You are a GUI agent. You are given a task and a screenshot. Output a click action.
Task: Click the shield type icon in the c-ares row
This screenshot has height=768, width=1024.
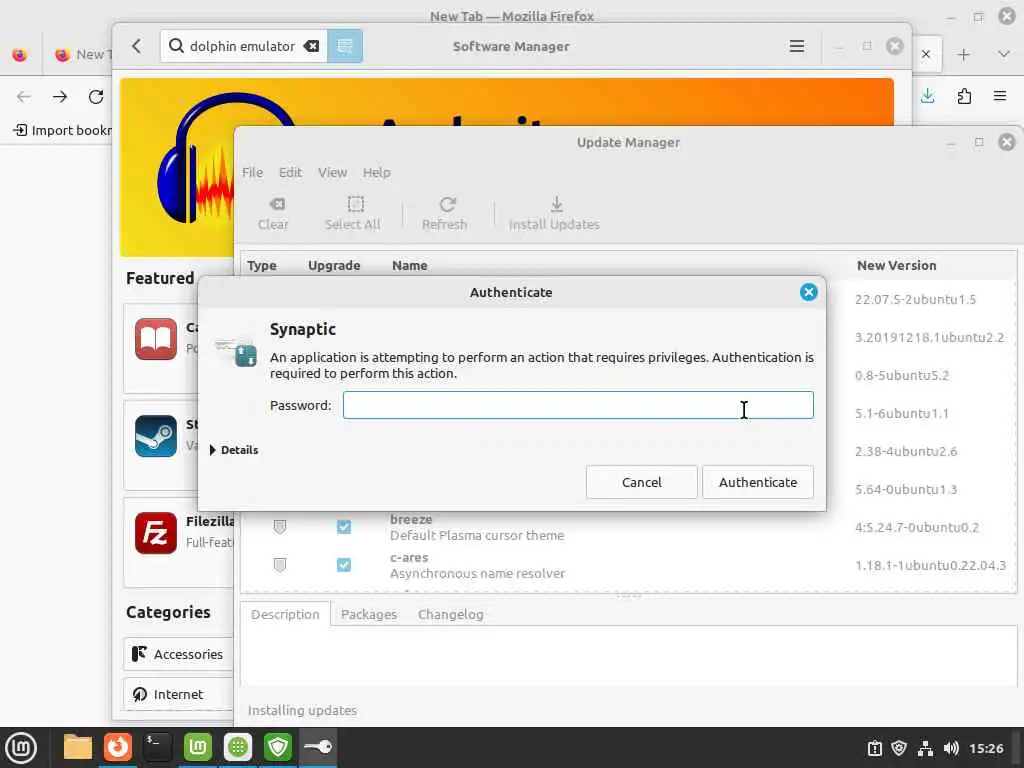pyautogui.click(x=280, y=564)
